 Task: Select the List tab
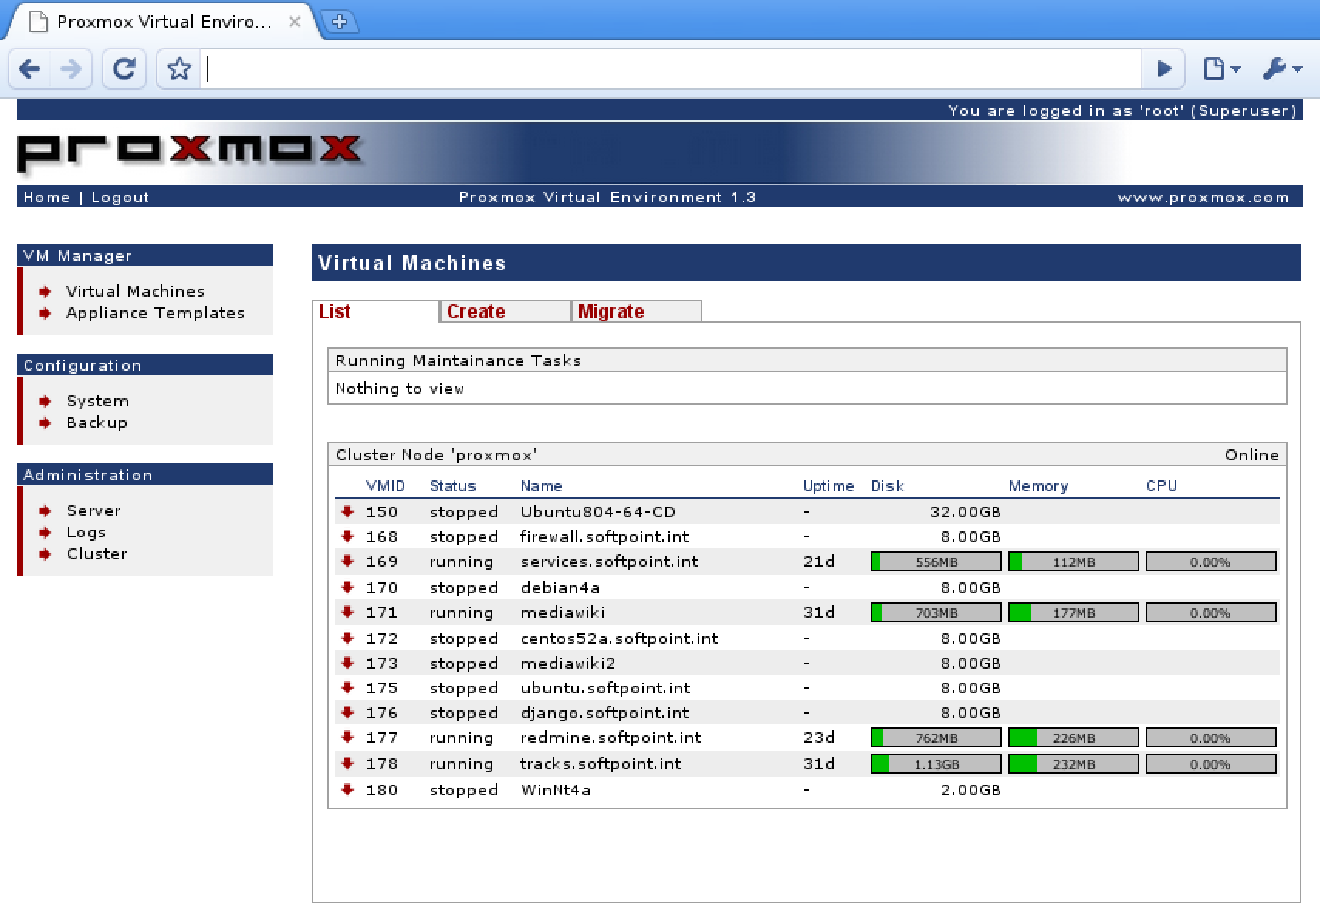point(335,312)
